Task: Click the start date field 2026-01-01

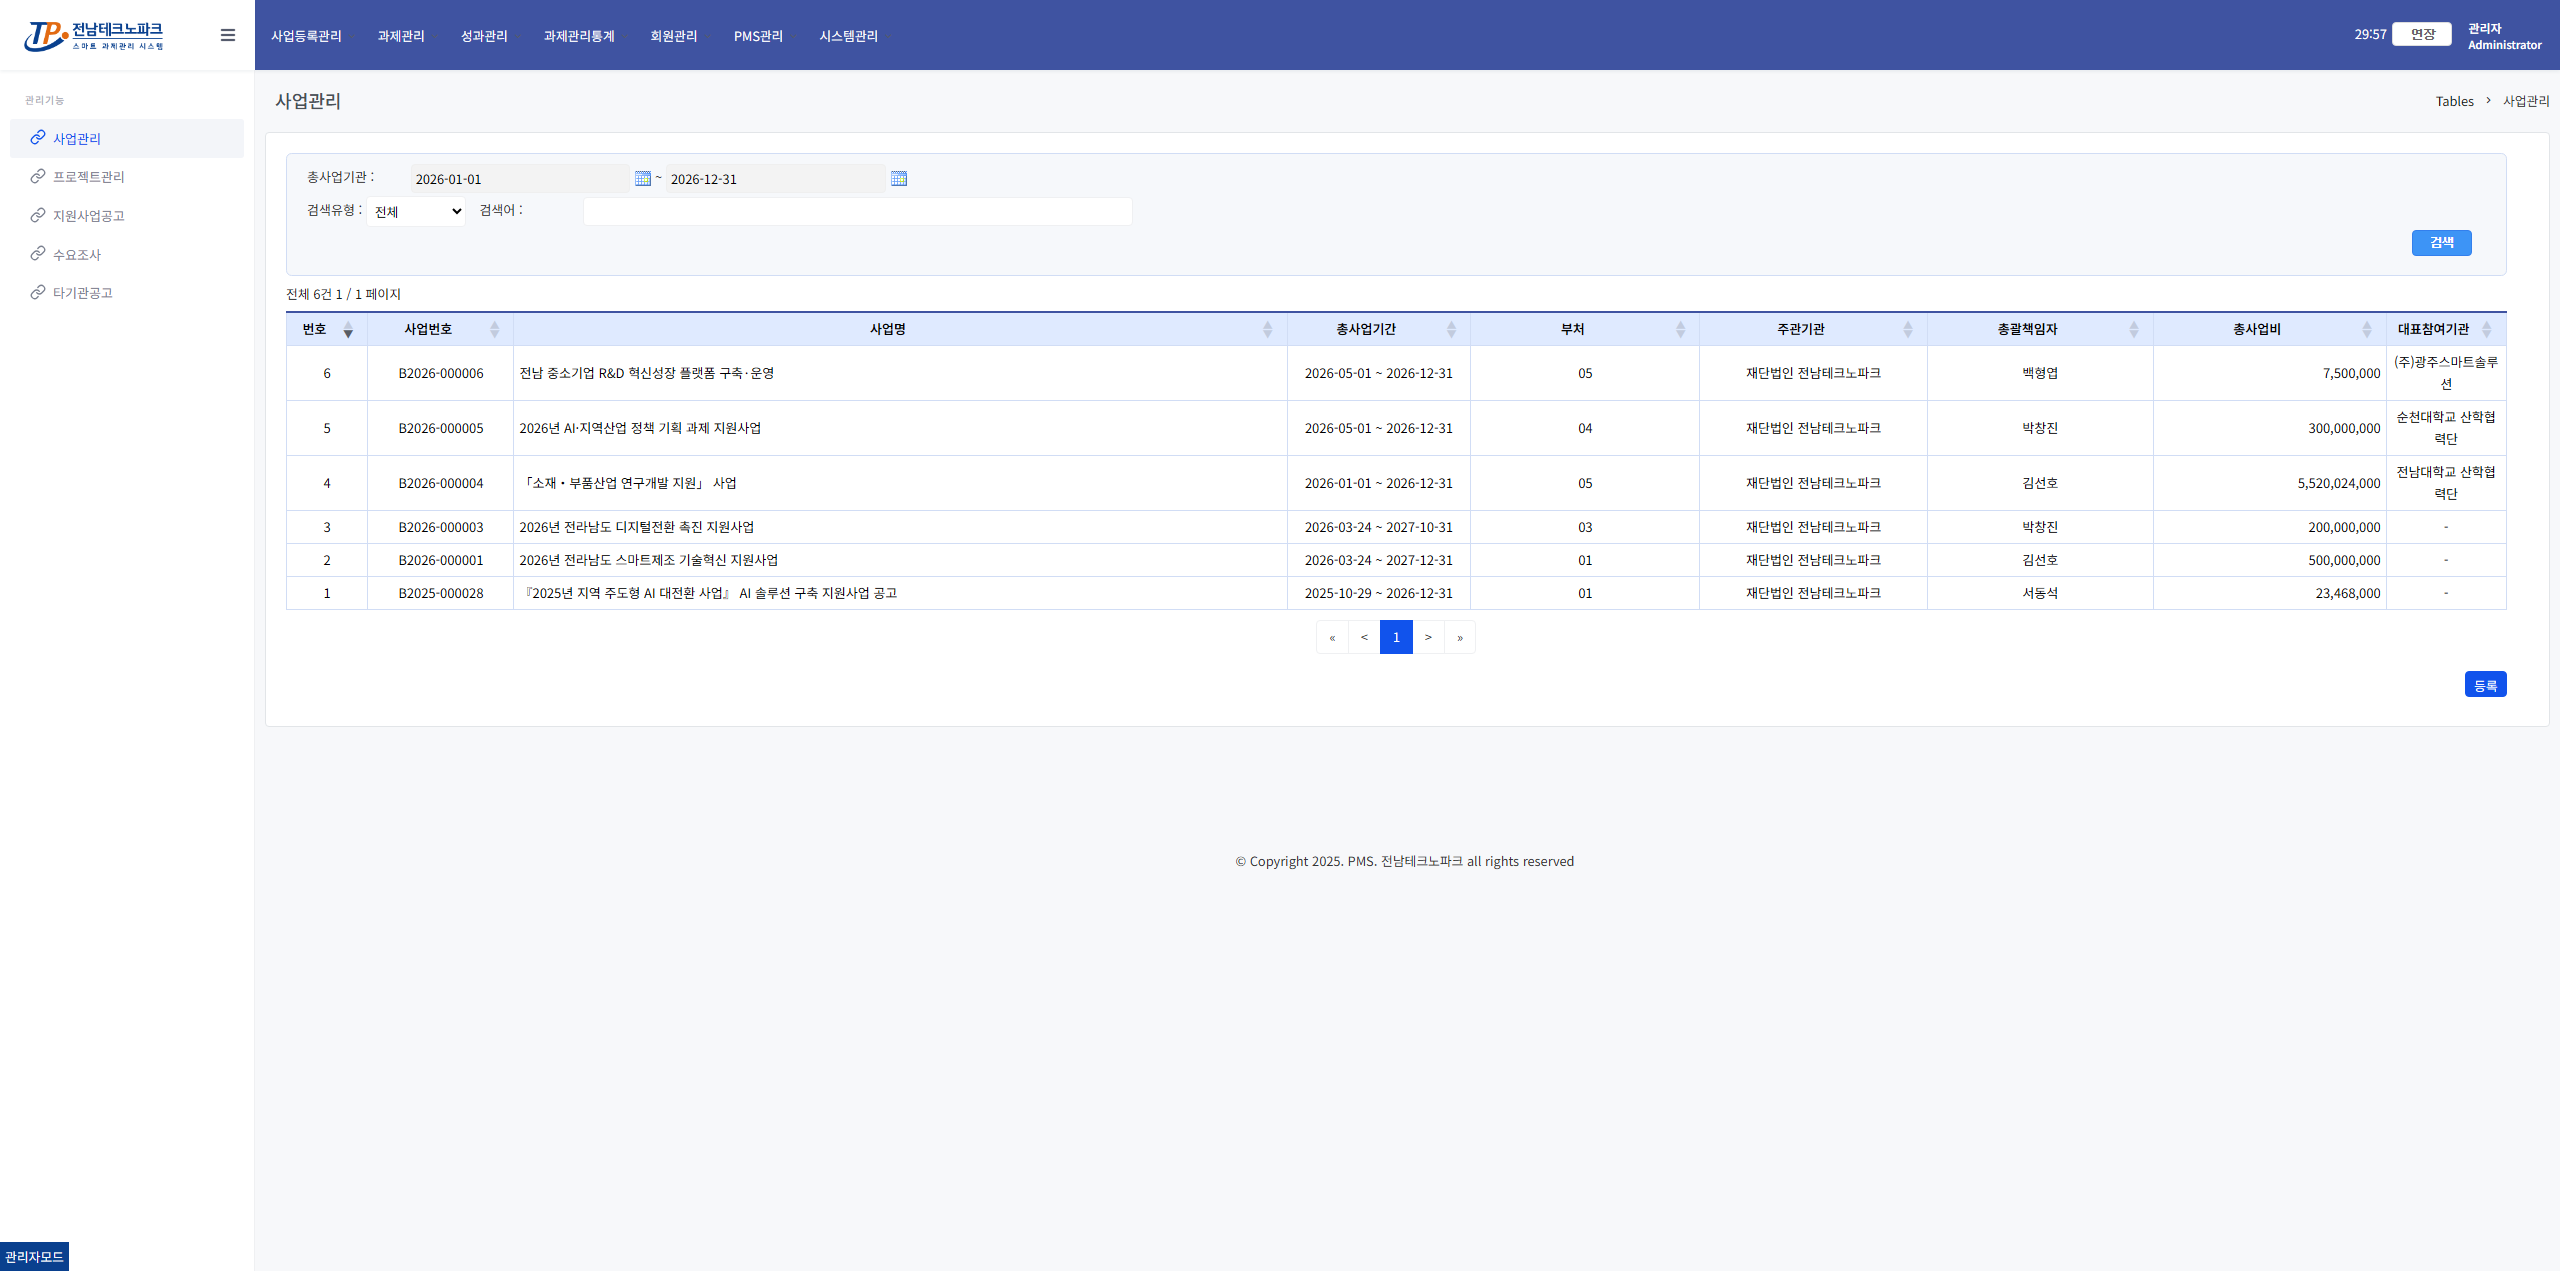Action: [x=520, y=179]
